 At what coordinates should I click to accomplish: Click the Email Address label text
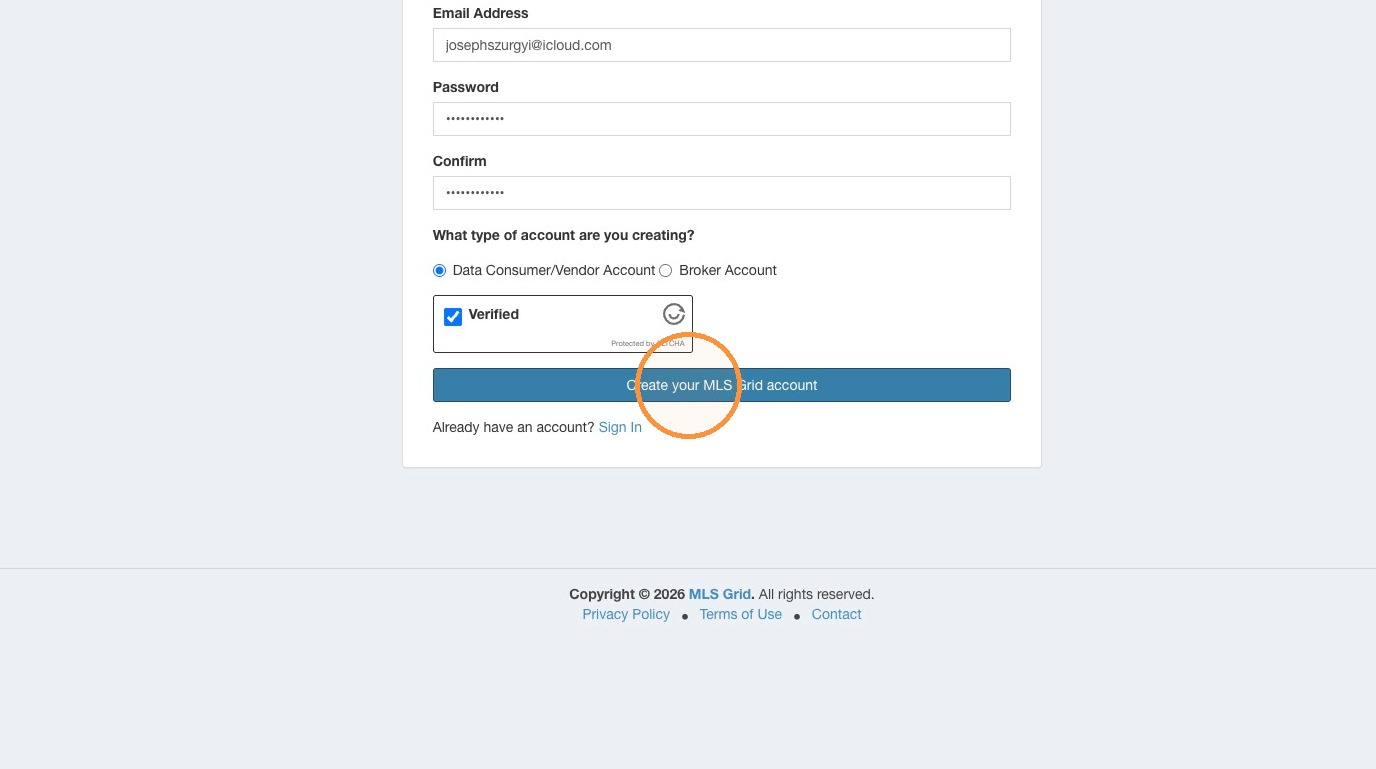(481, 13)
